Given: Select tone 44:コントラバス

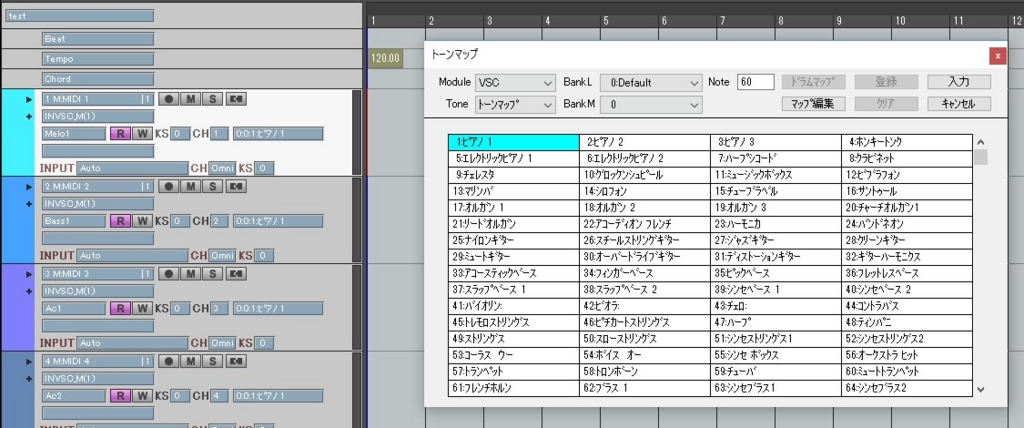Looking at the screenshot, I should coord(907,305).
